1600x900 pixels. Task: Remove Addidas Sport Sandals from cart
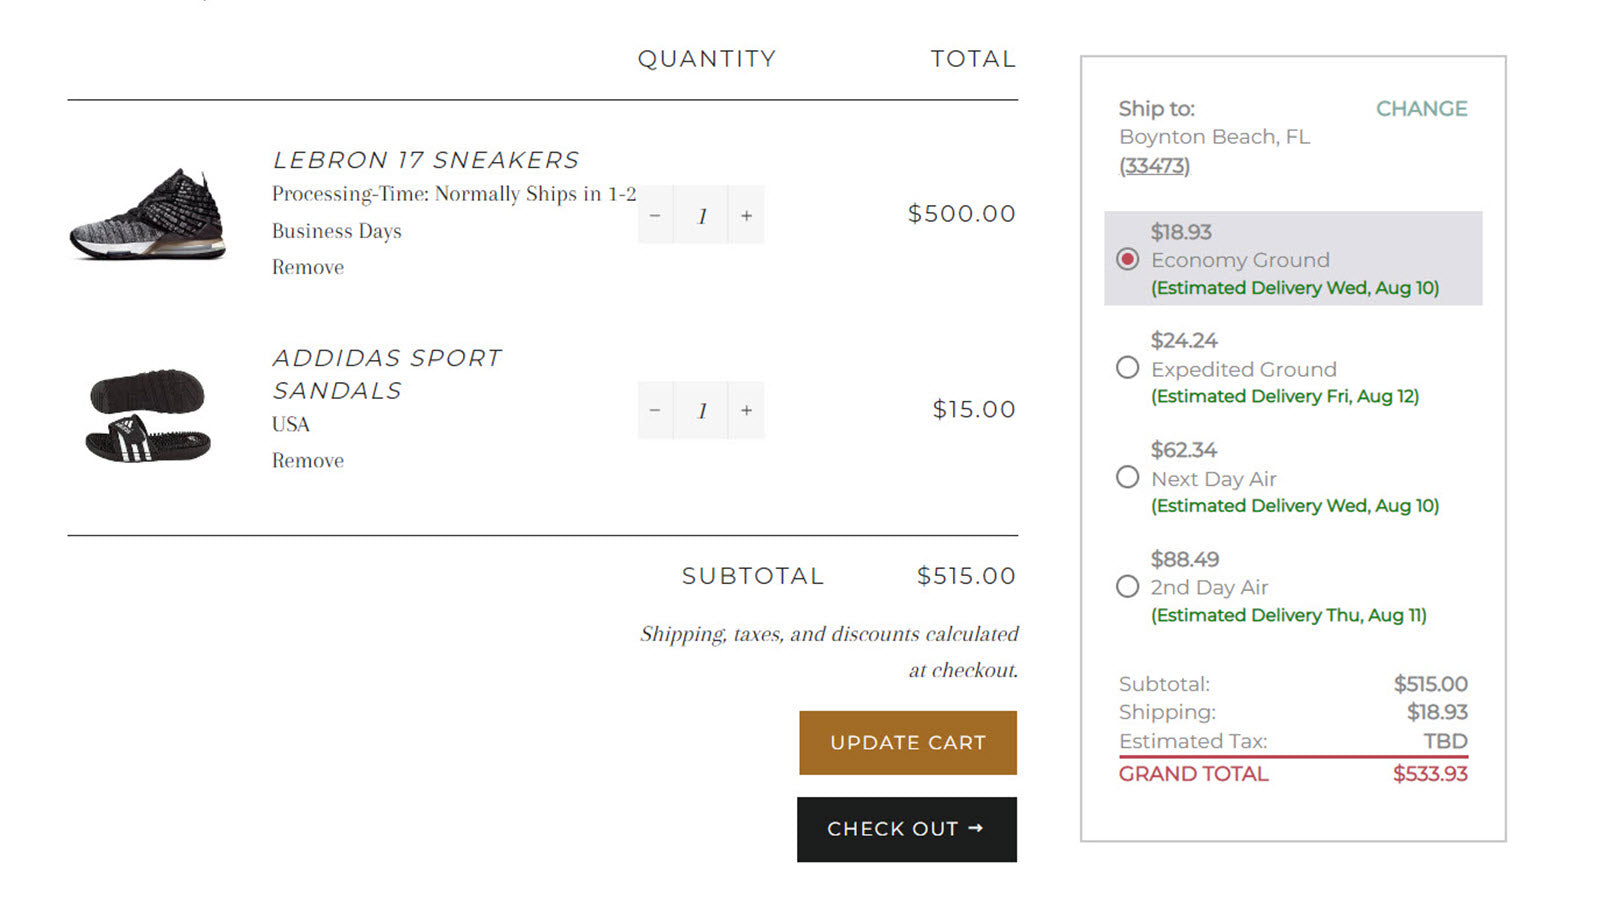pos(306,460)
